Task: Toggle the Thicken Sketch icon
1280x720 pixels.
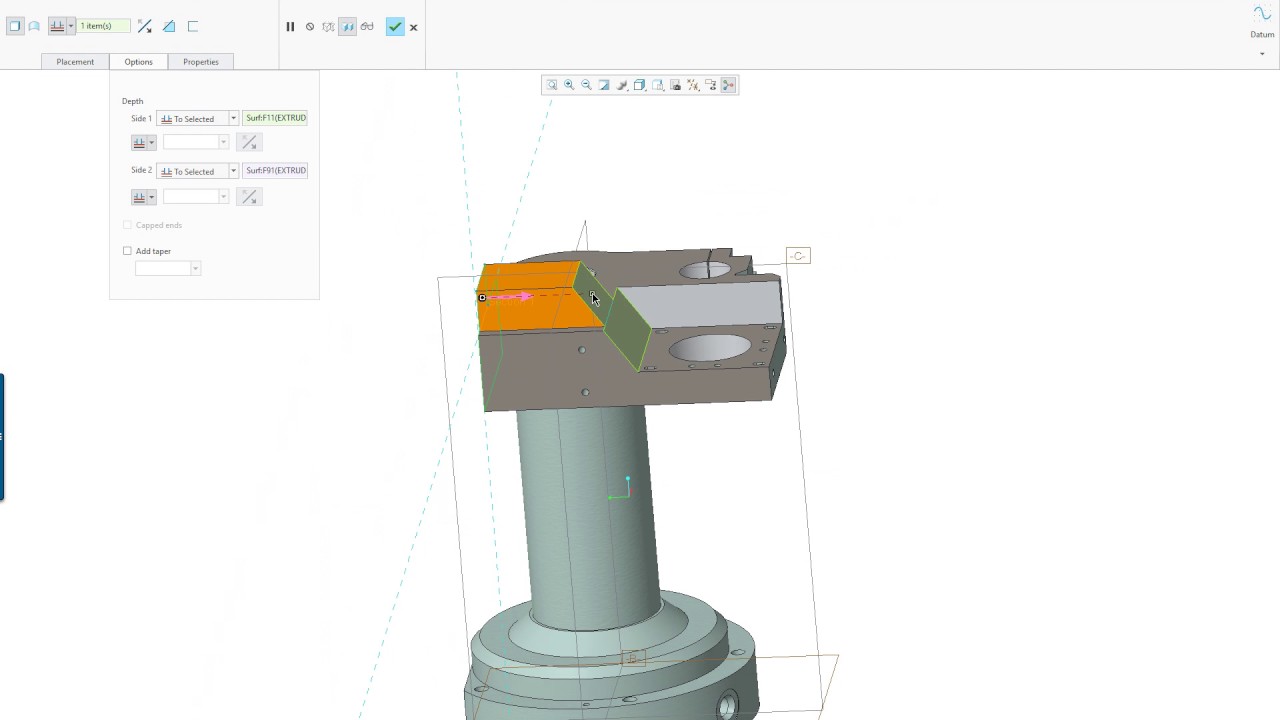Action: click(193, 26)
